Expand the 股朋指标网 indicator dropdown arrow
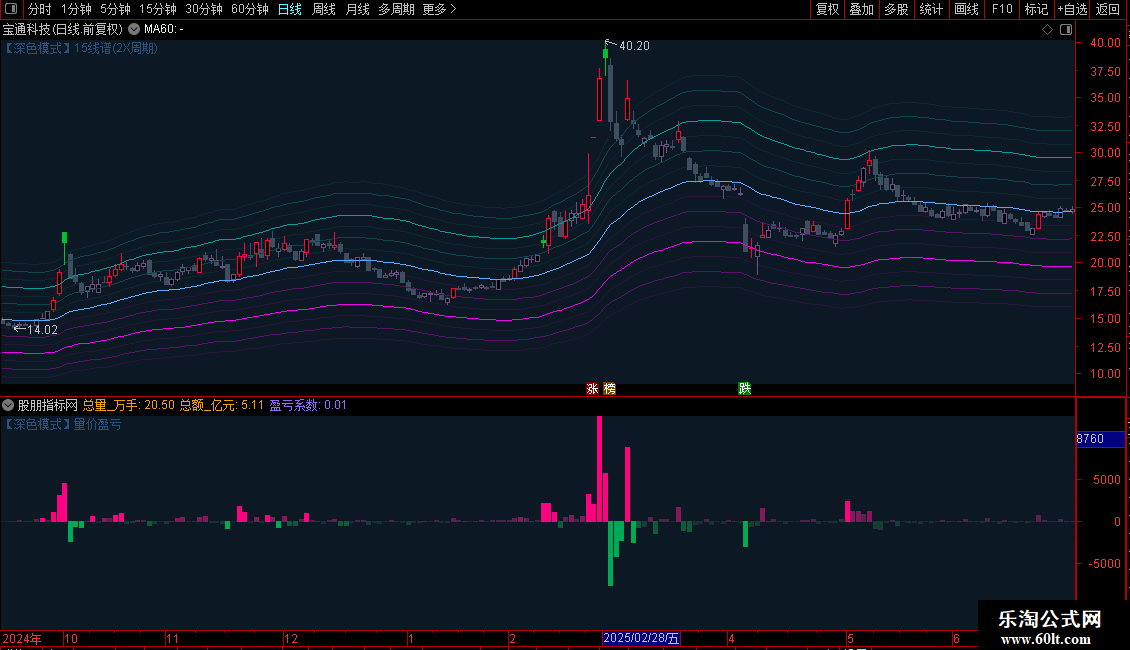This screenshot has height=650, width=1130. click(x=8, y=405)
